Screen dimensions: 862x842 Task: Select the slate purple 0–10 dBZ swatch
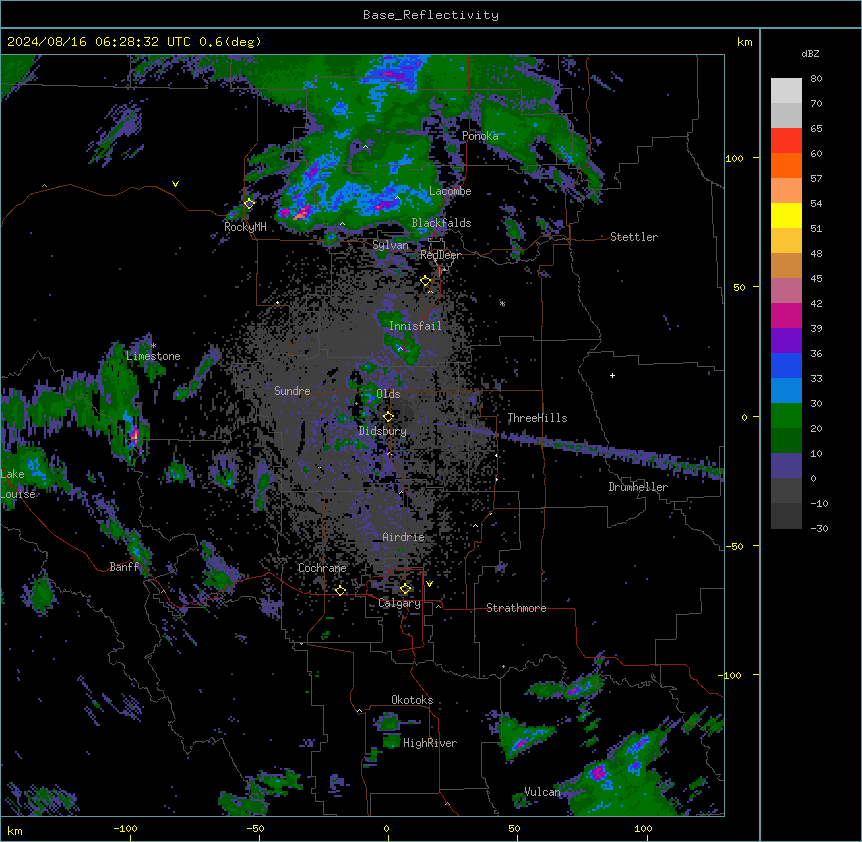click(786, 466)
